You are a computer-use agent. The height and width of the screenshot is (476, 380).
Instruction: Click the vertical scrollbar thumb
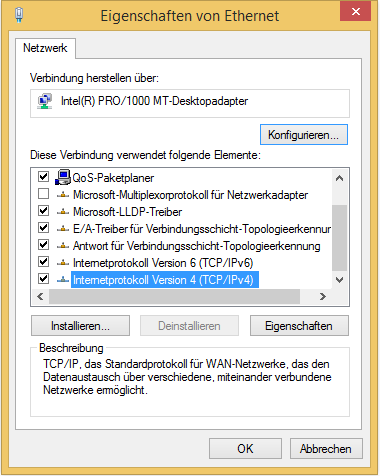[340, 238]
